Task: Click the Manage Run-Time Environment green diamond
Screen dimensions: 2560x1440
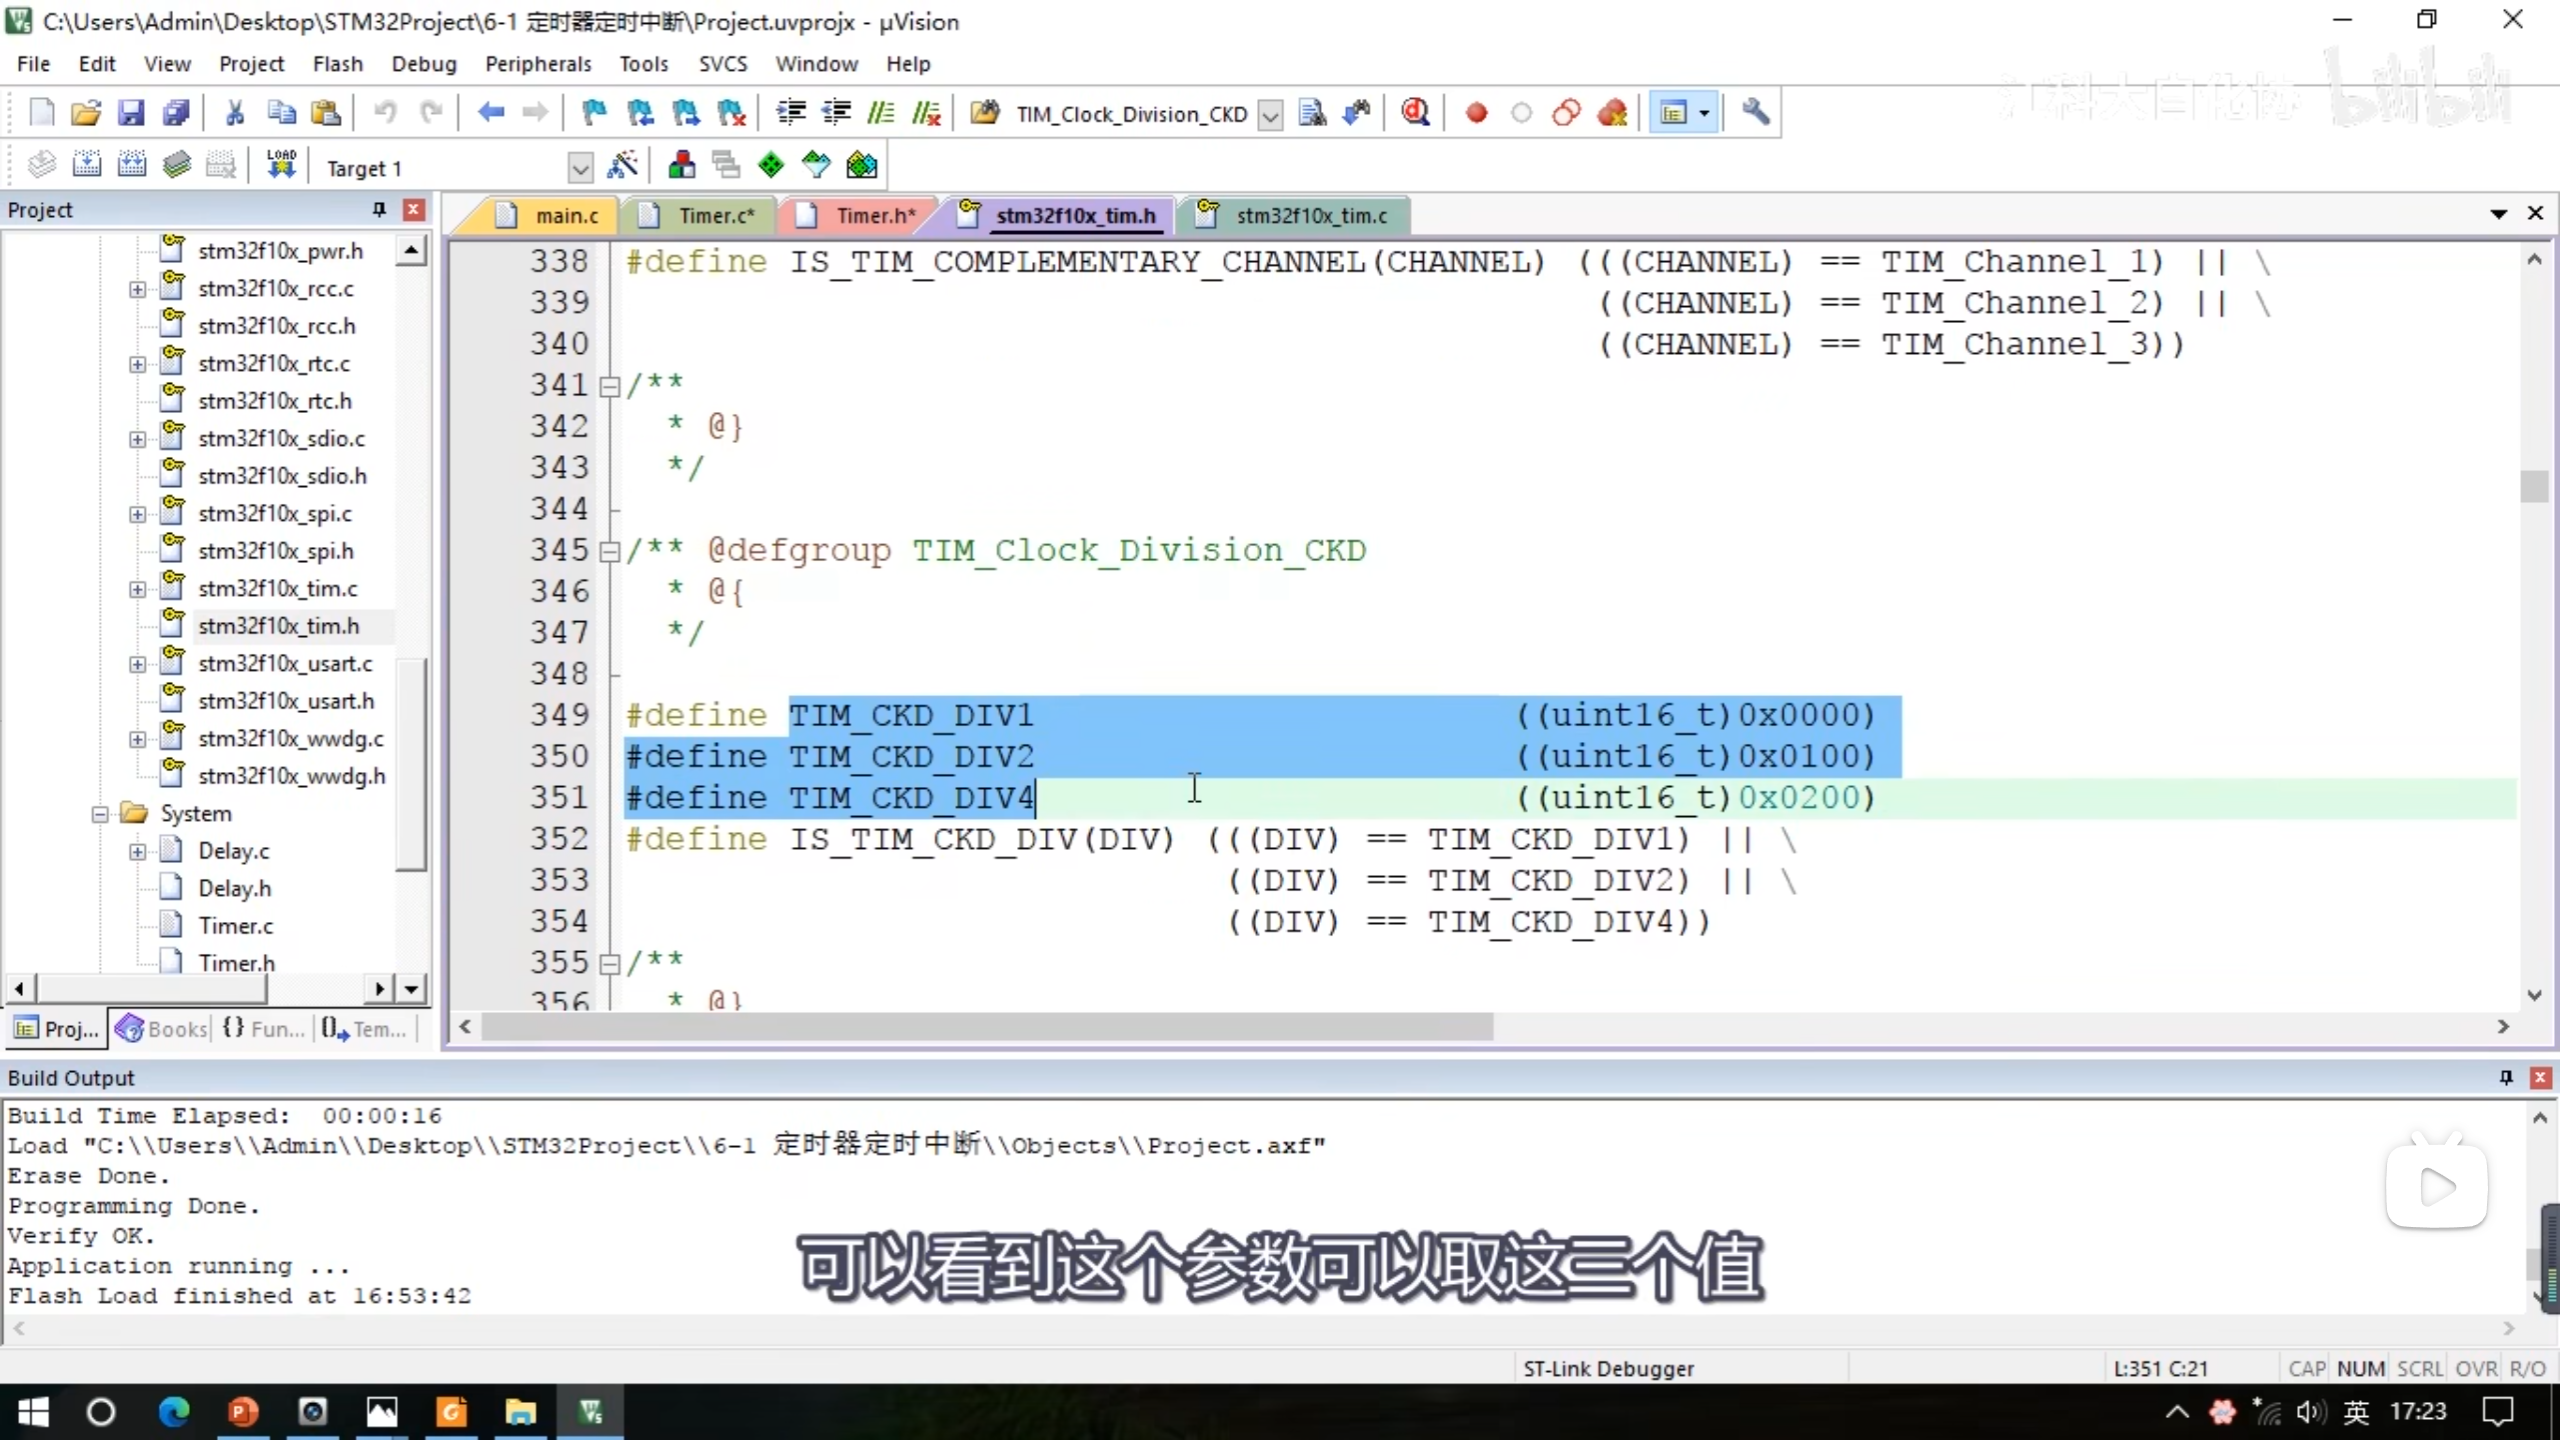Action: pos(771,165)
